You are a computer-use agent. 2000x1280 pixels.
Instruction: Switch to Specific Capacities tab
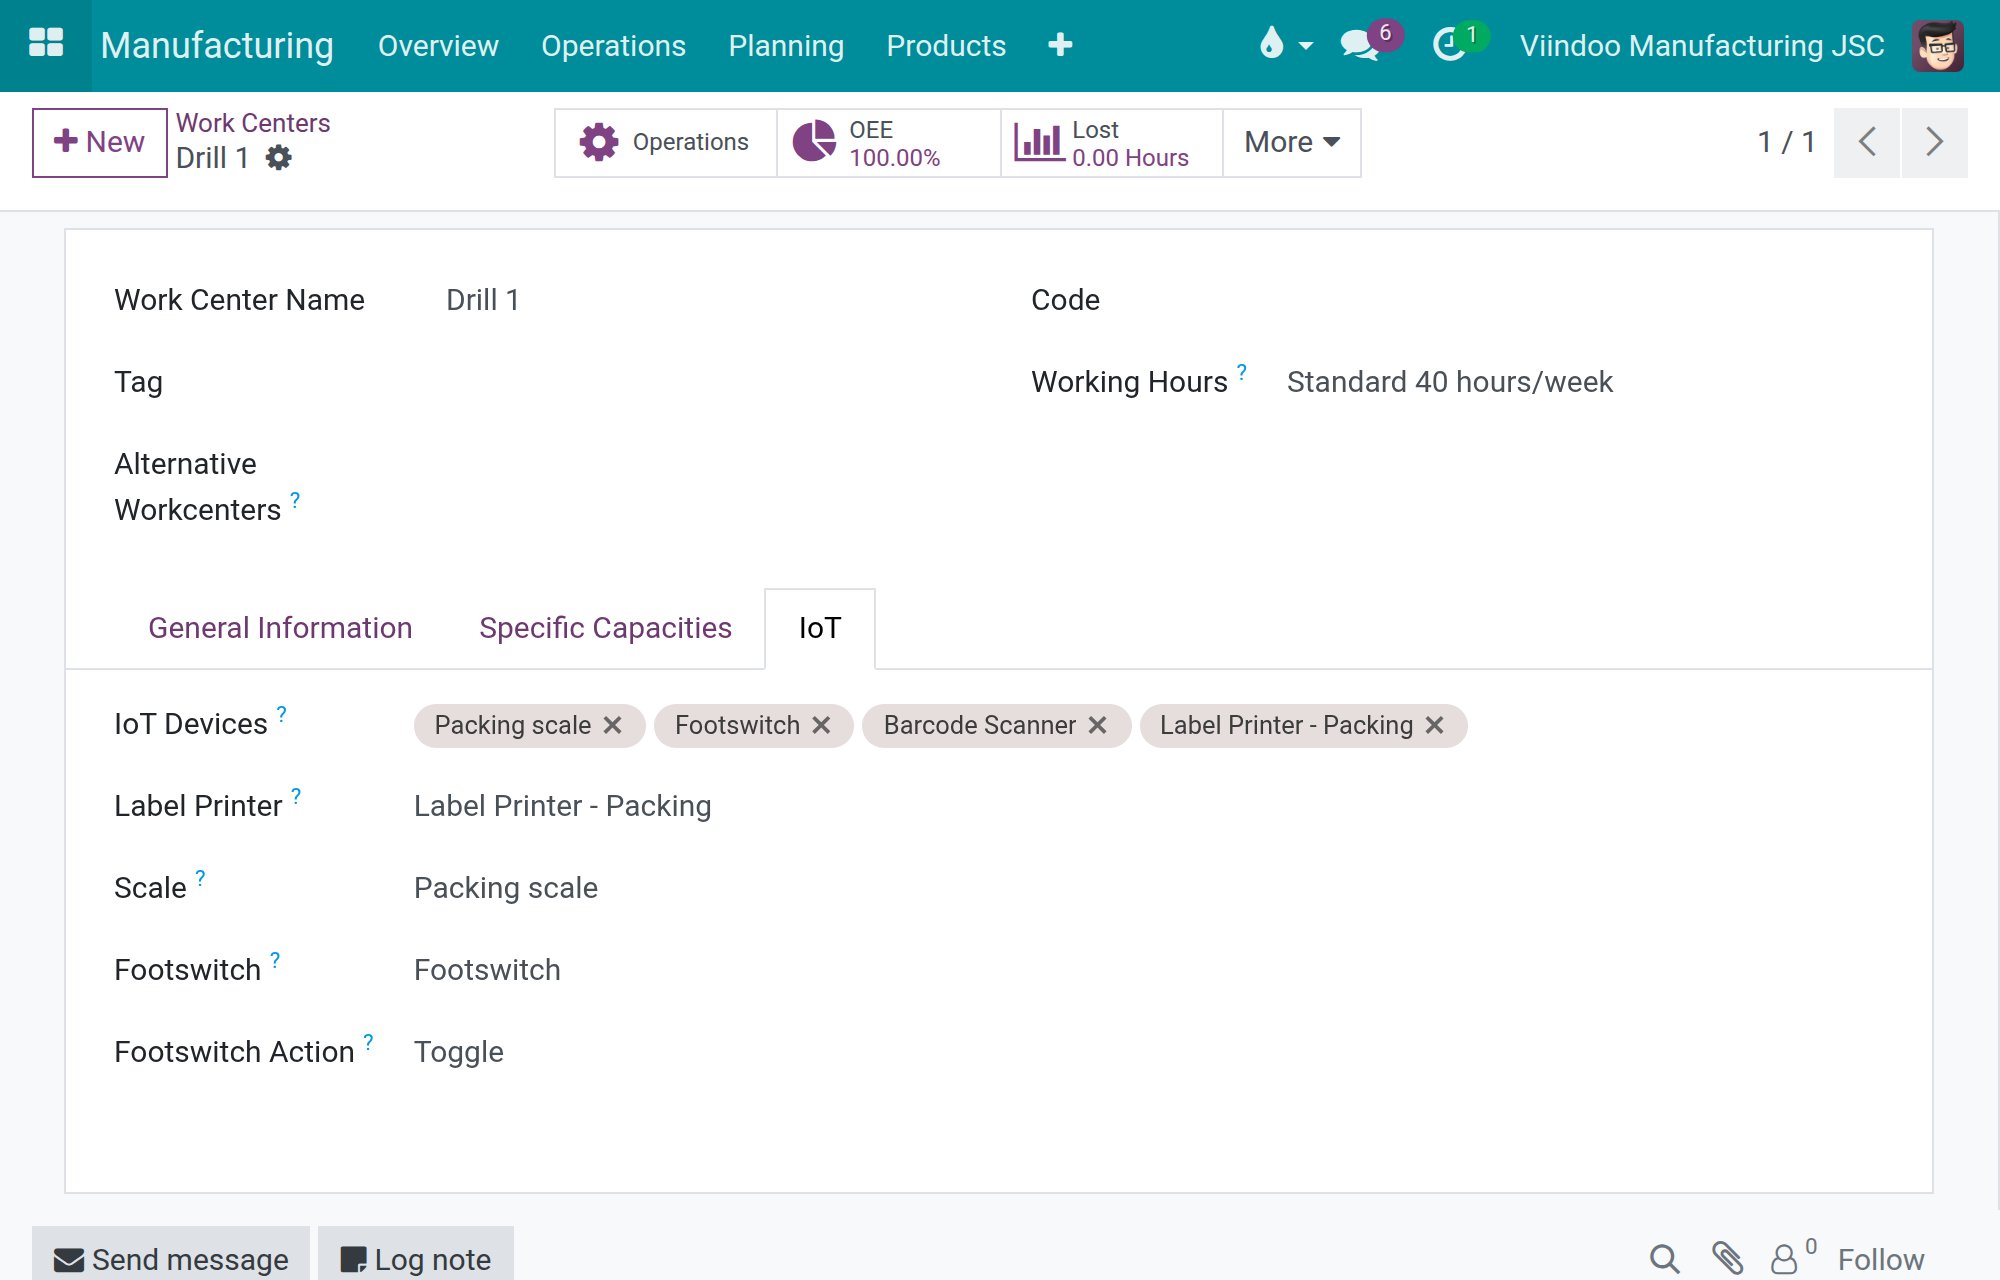pos(605,628)
